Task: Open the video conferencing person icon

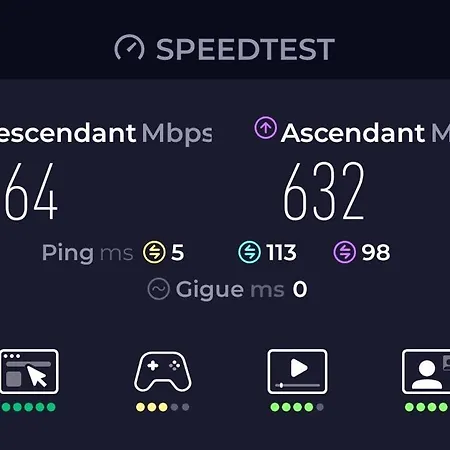Action: 426,372
